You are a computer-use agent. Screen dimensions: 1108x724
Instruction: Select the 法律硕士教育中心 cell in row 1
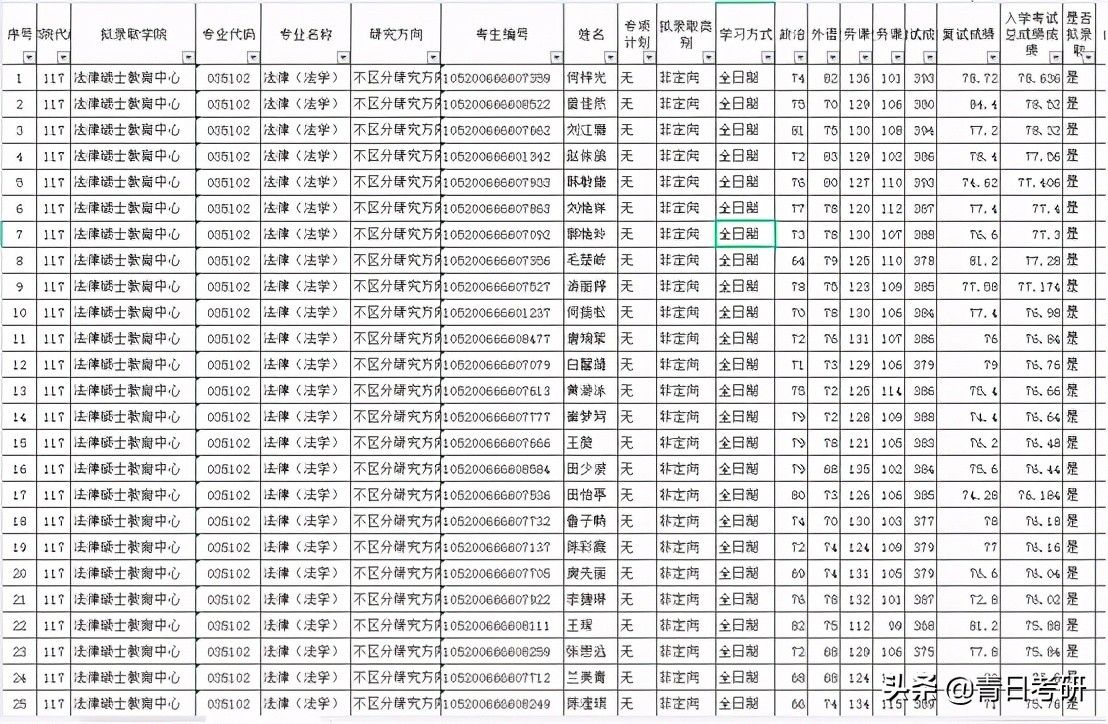coord(134,78)
